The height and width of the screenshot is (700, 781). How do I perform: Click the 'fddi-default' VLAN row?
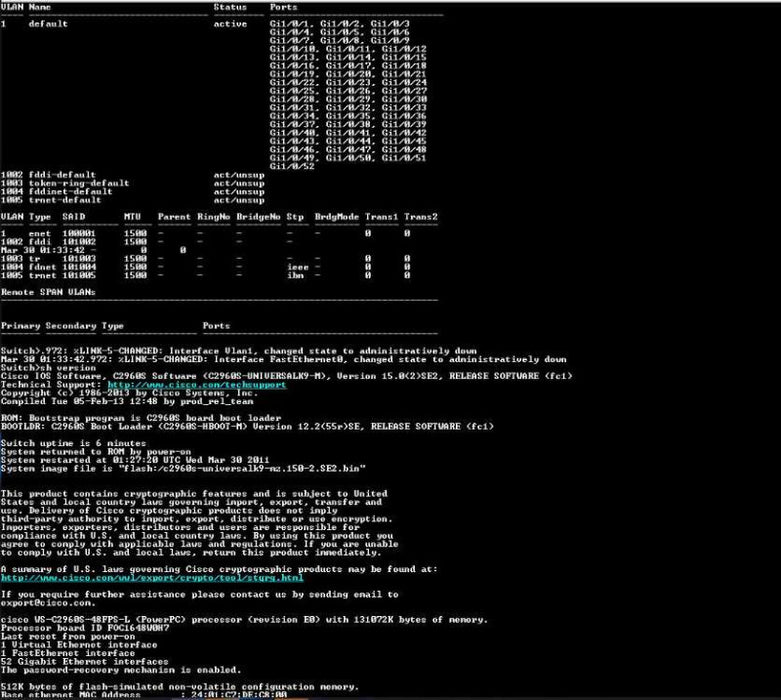point(132,175)
